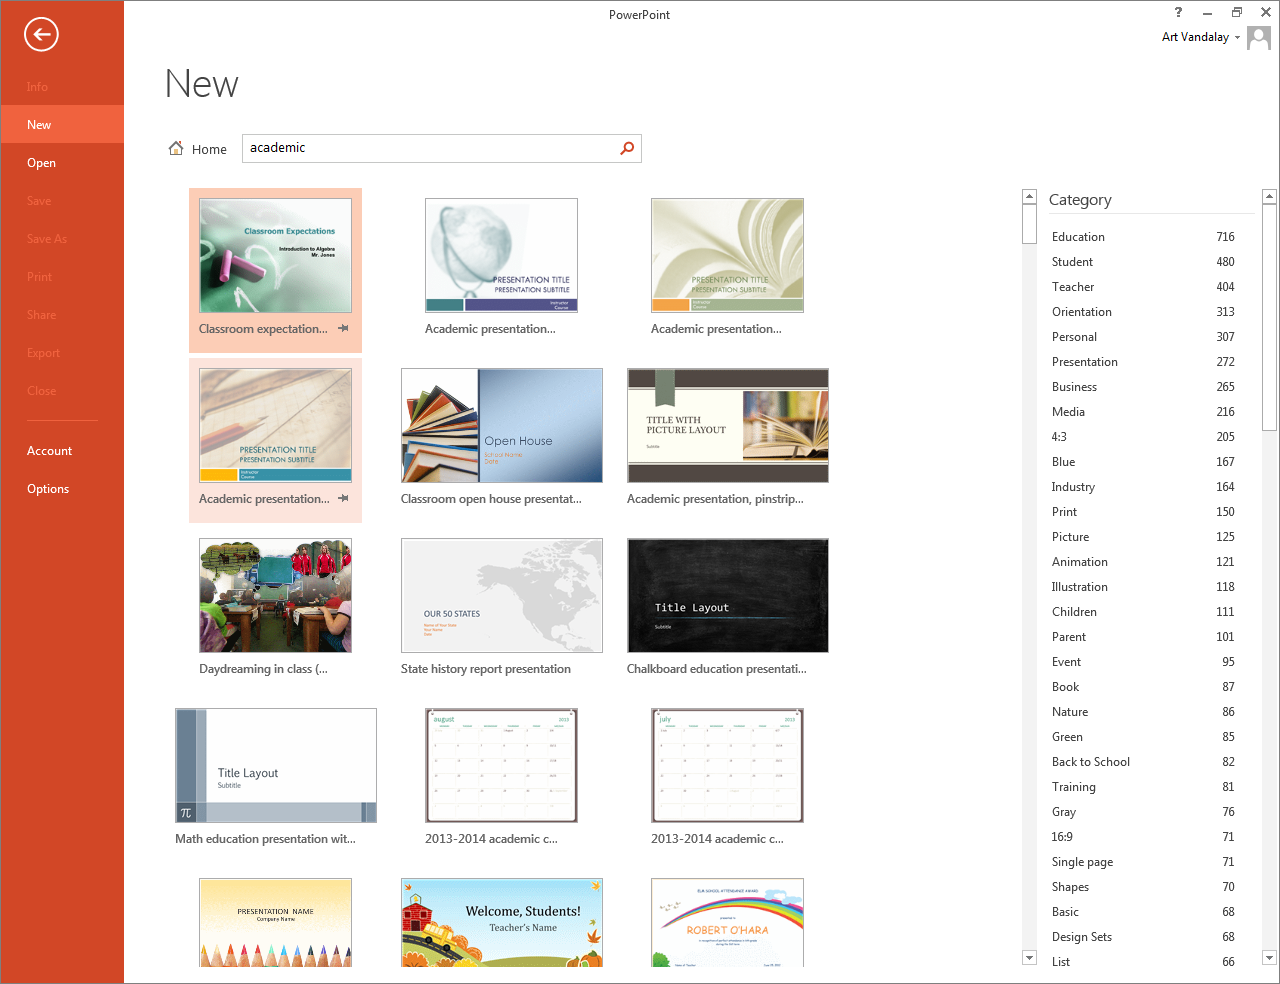Click template list scroll down arrow
Screen dimensions: 1280x984
click(1029, 957)
